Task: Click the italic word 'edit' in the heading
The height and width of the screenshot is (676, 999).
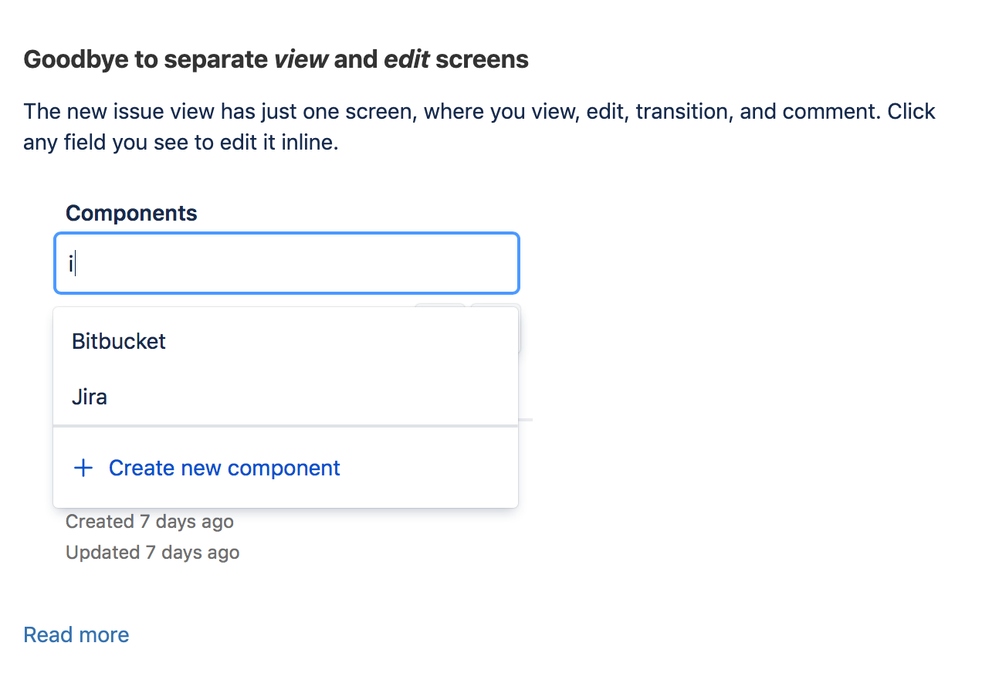Action: (406, 60)
